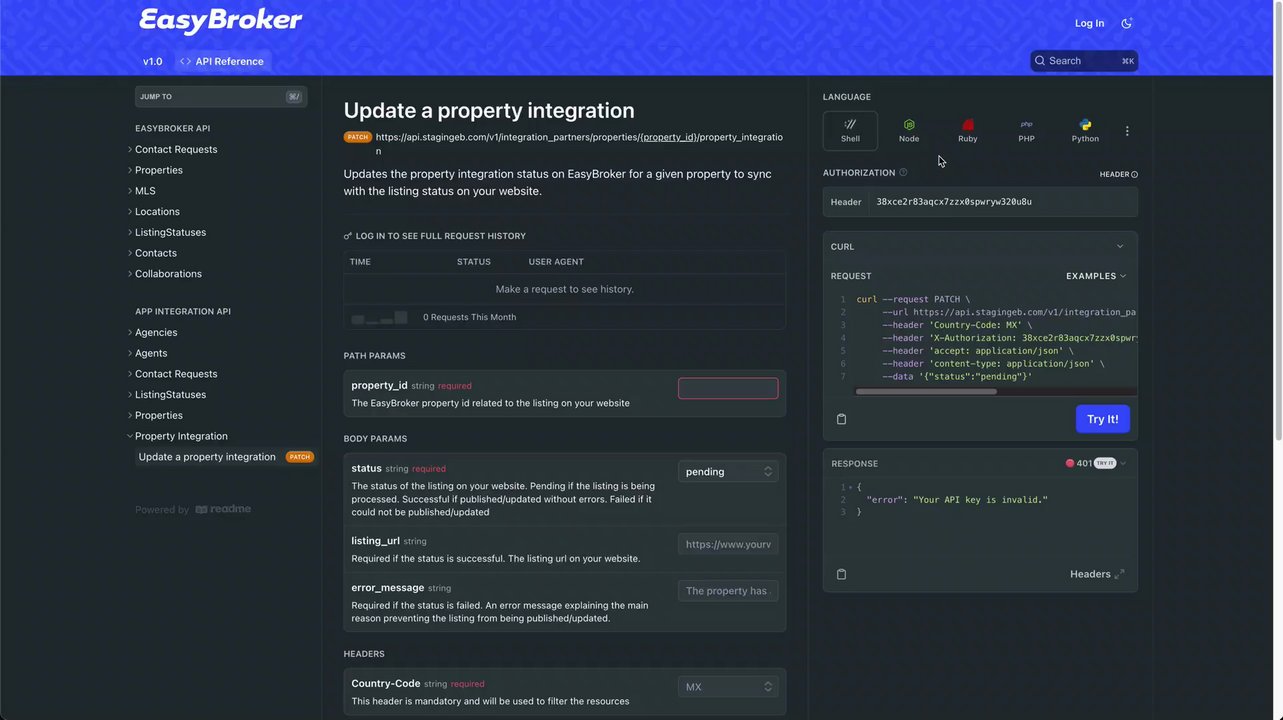Click the Authorization help question icon
This screenshot has height=720, width=1283.
(903, 173)
